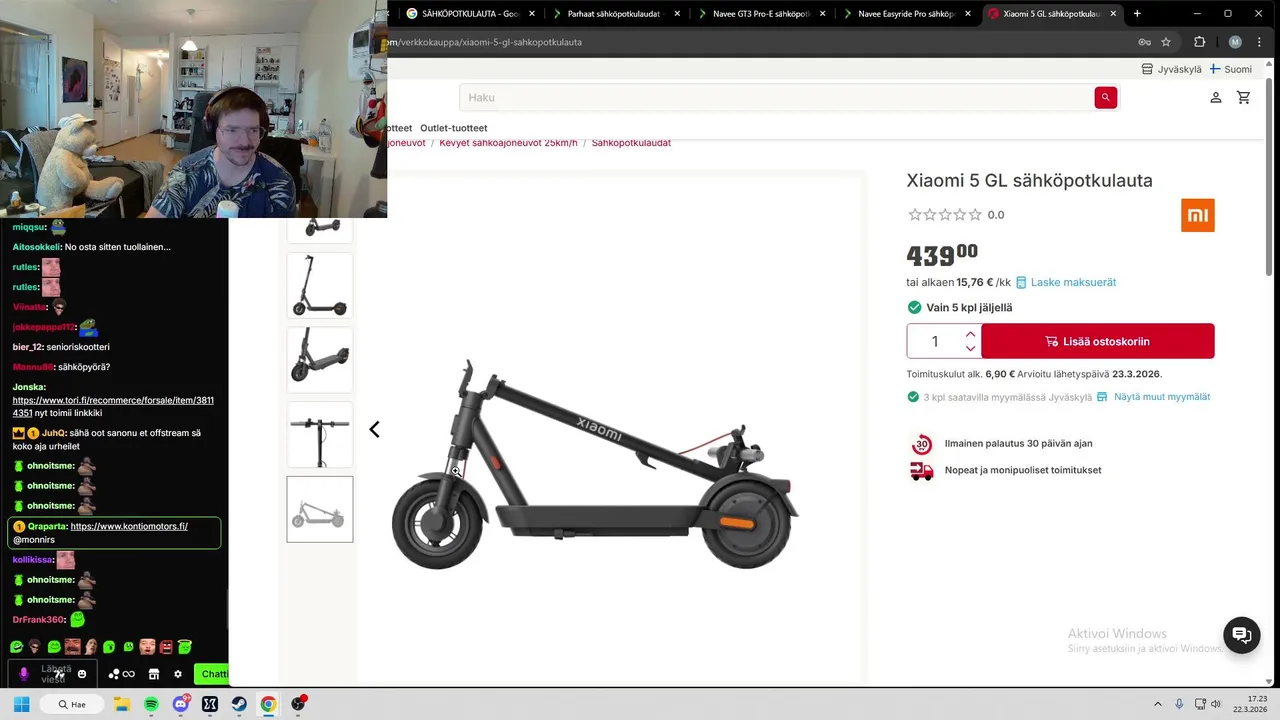The height and width of the screenshot is (720, 1280).
Task: Open a new Chrome tab with the plus button
Action: click(x=1137, y=14)
